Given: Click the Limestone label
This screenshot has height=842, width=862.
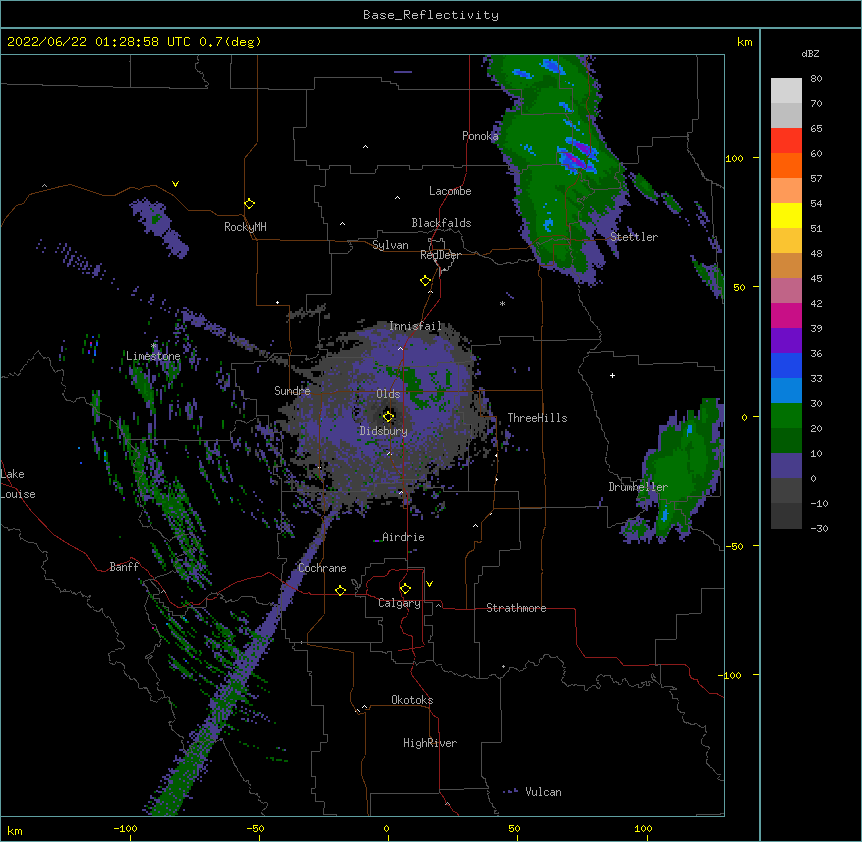Looking at the screenshot, I should (153, 356).
